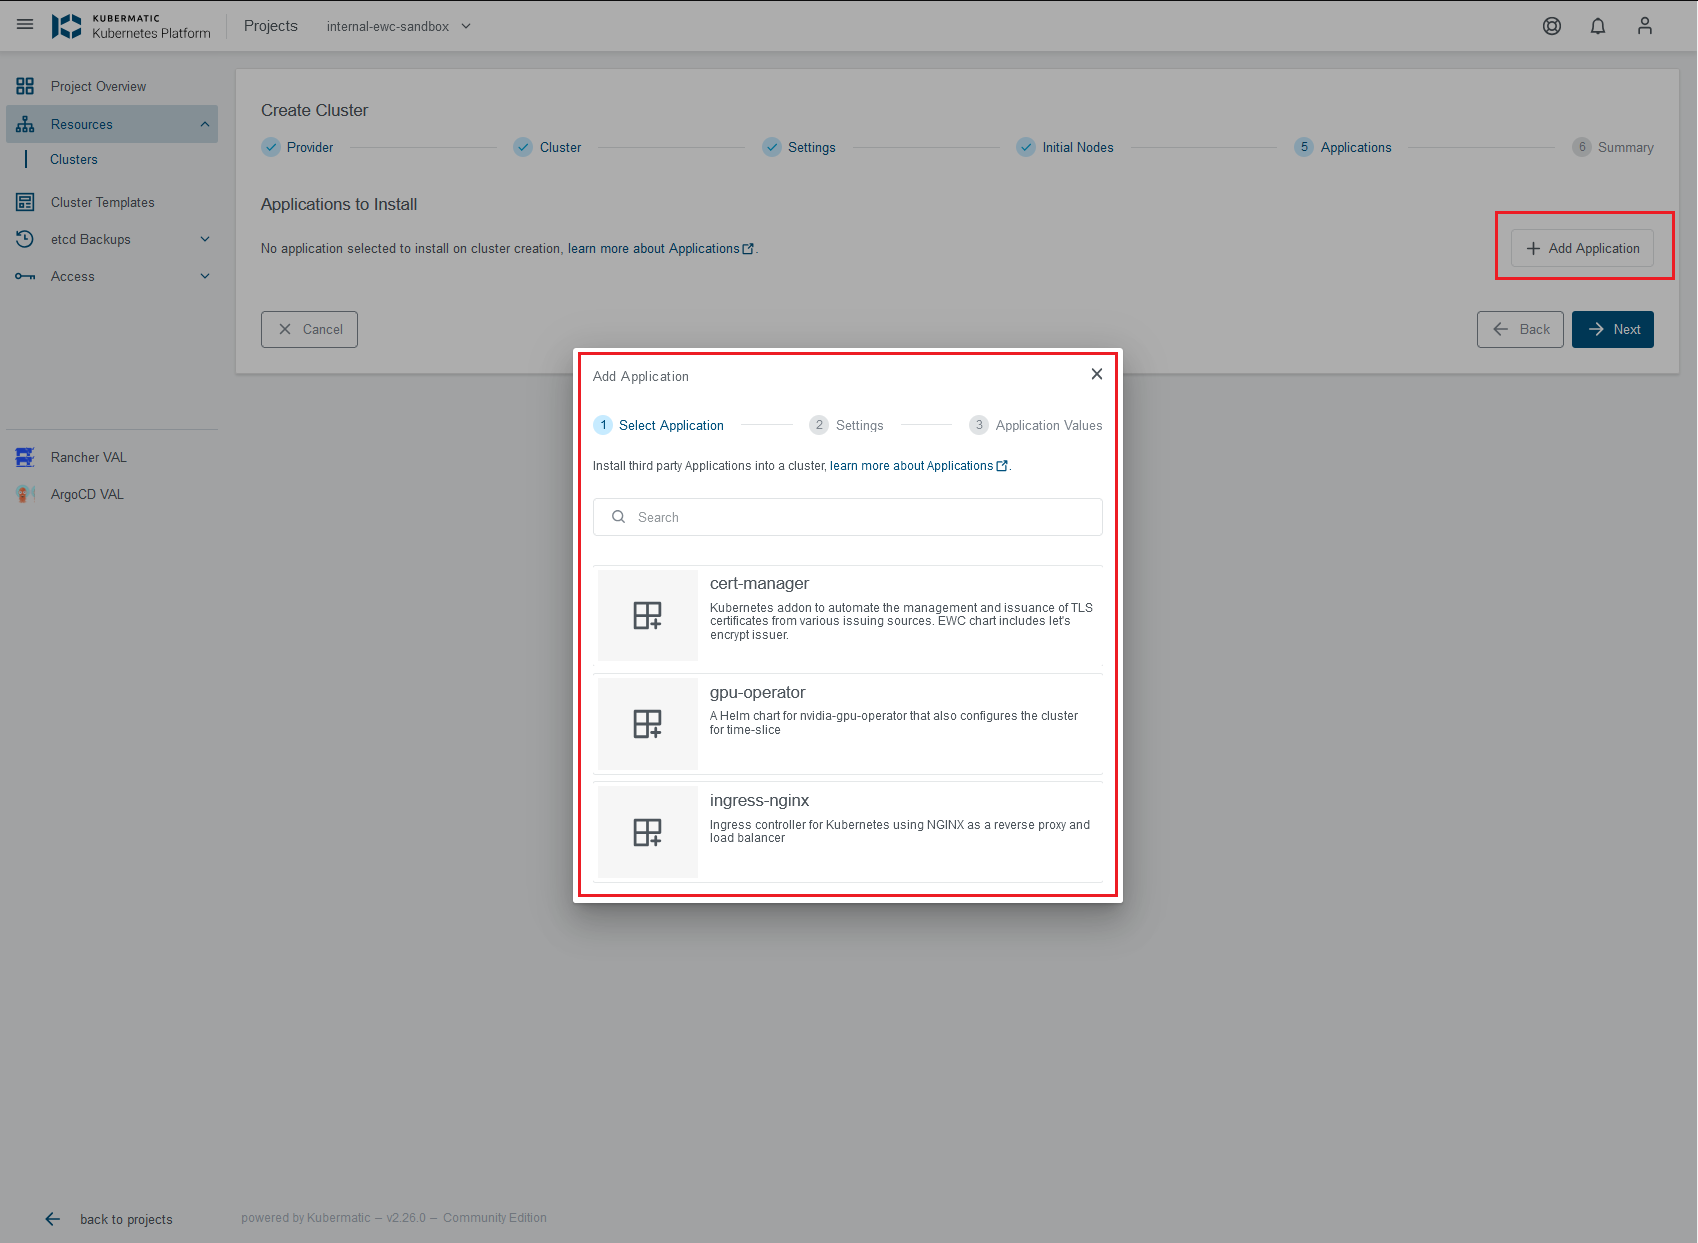Close the Add Application dialog

click(x=1097, y=374)
